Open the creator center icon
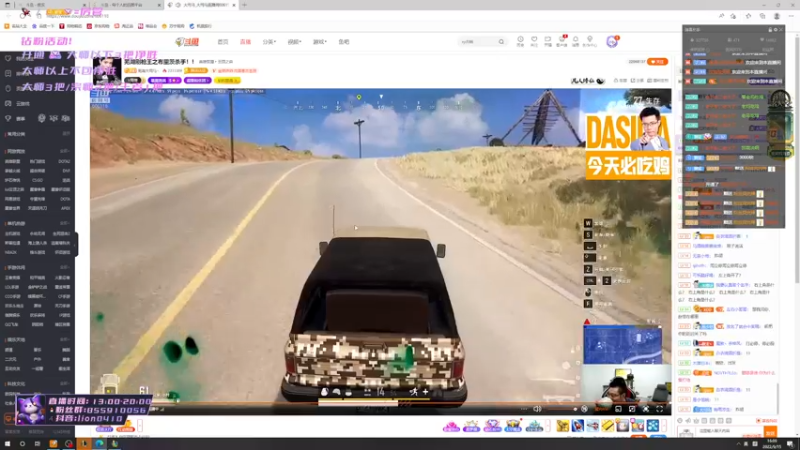This screenshot has height=450, width=800. (589, 41)
